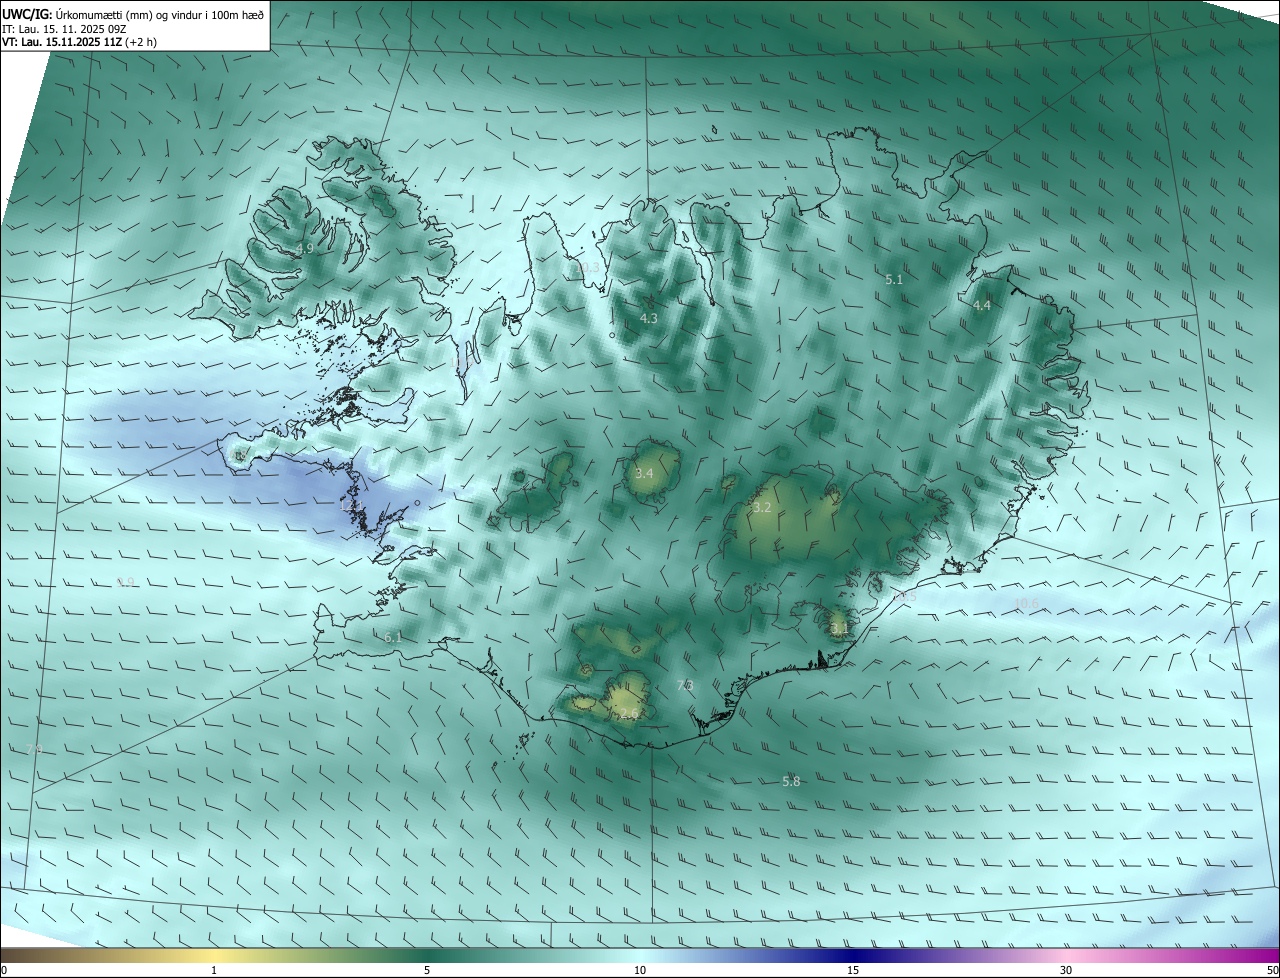Click the faint 7.9 value in the southwest
This screenshot has height=978, width=1280.
tap(34, 749)
